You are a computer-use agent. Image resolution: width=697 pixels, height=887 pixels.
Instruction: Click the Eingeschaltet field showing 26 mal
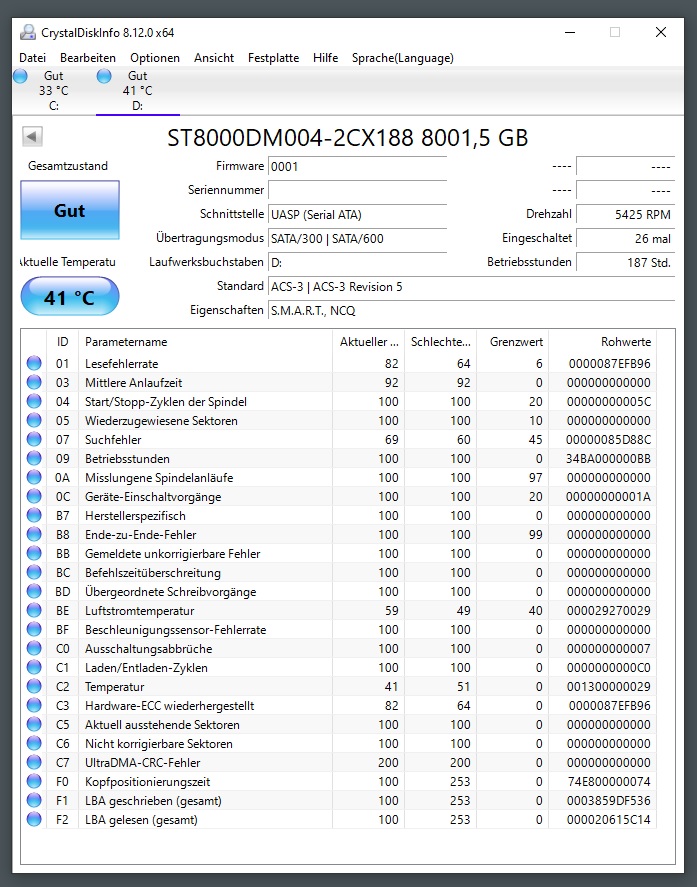[625, 238]
